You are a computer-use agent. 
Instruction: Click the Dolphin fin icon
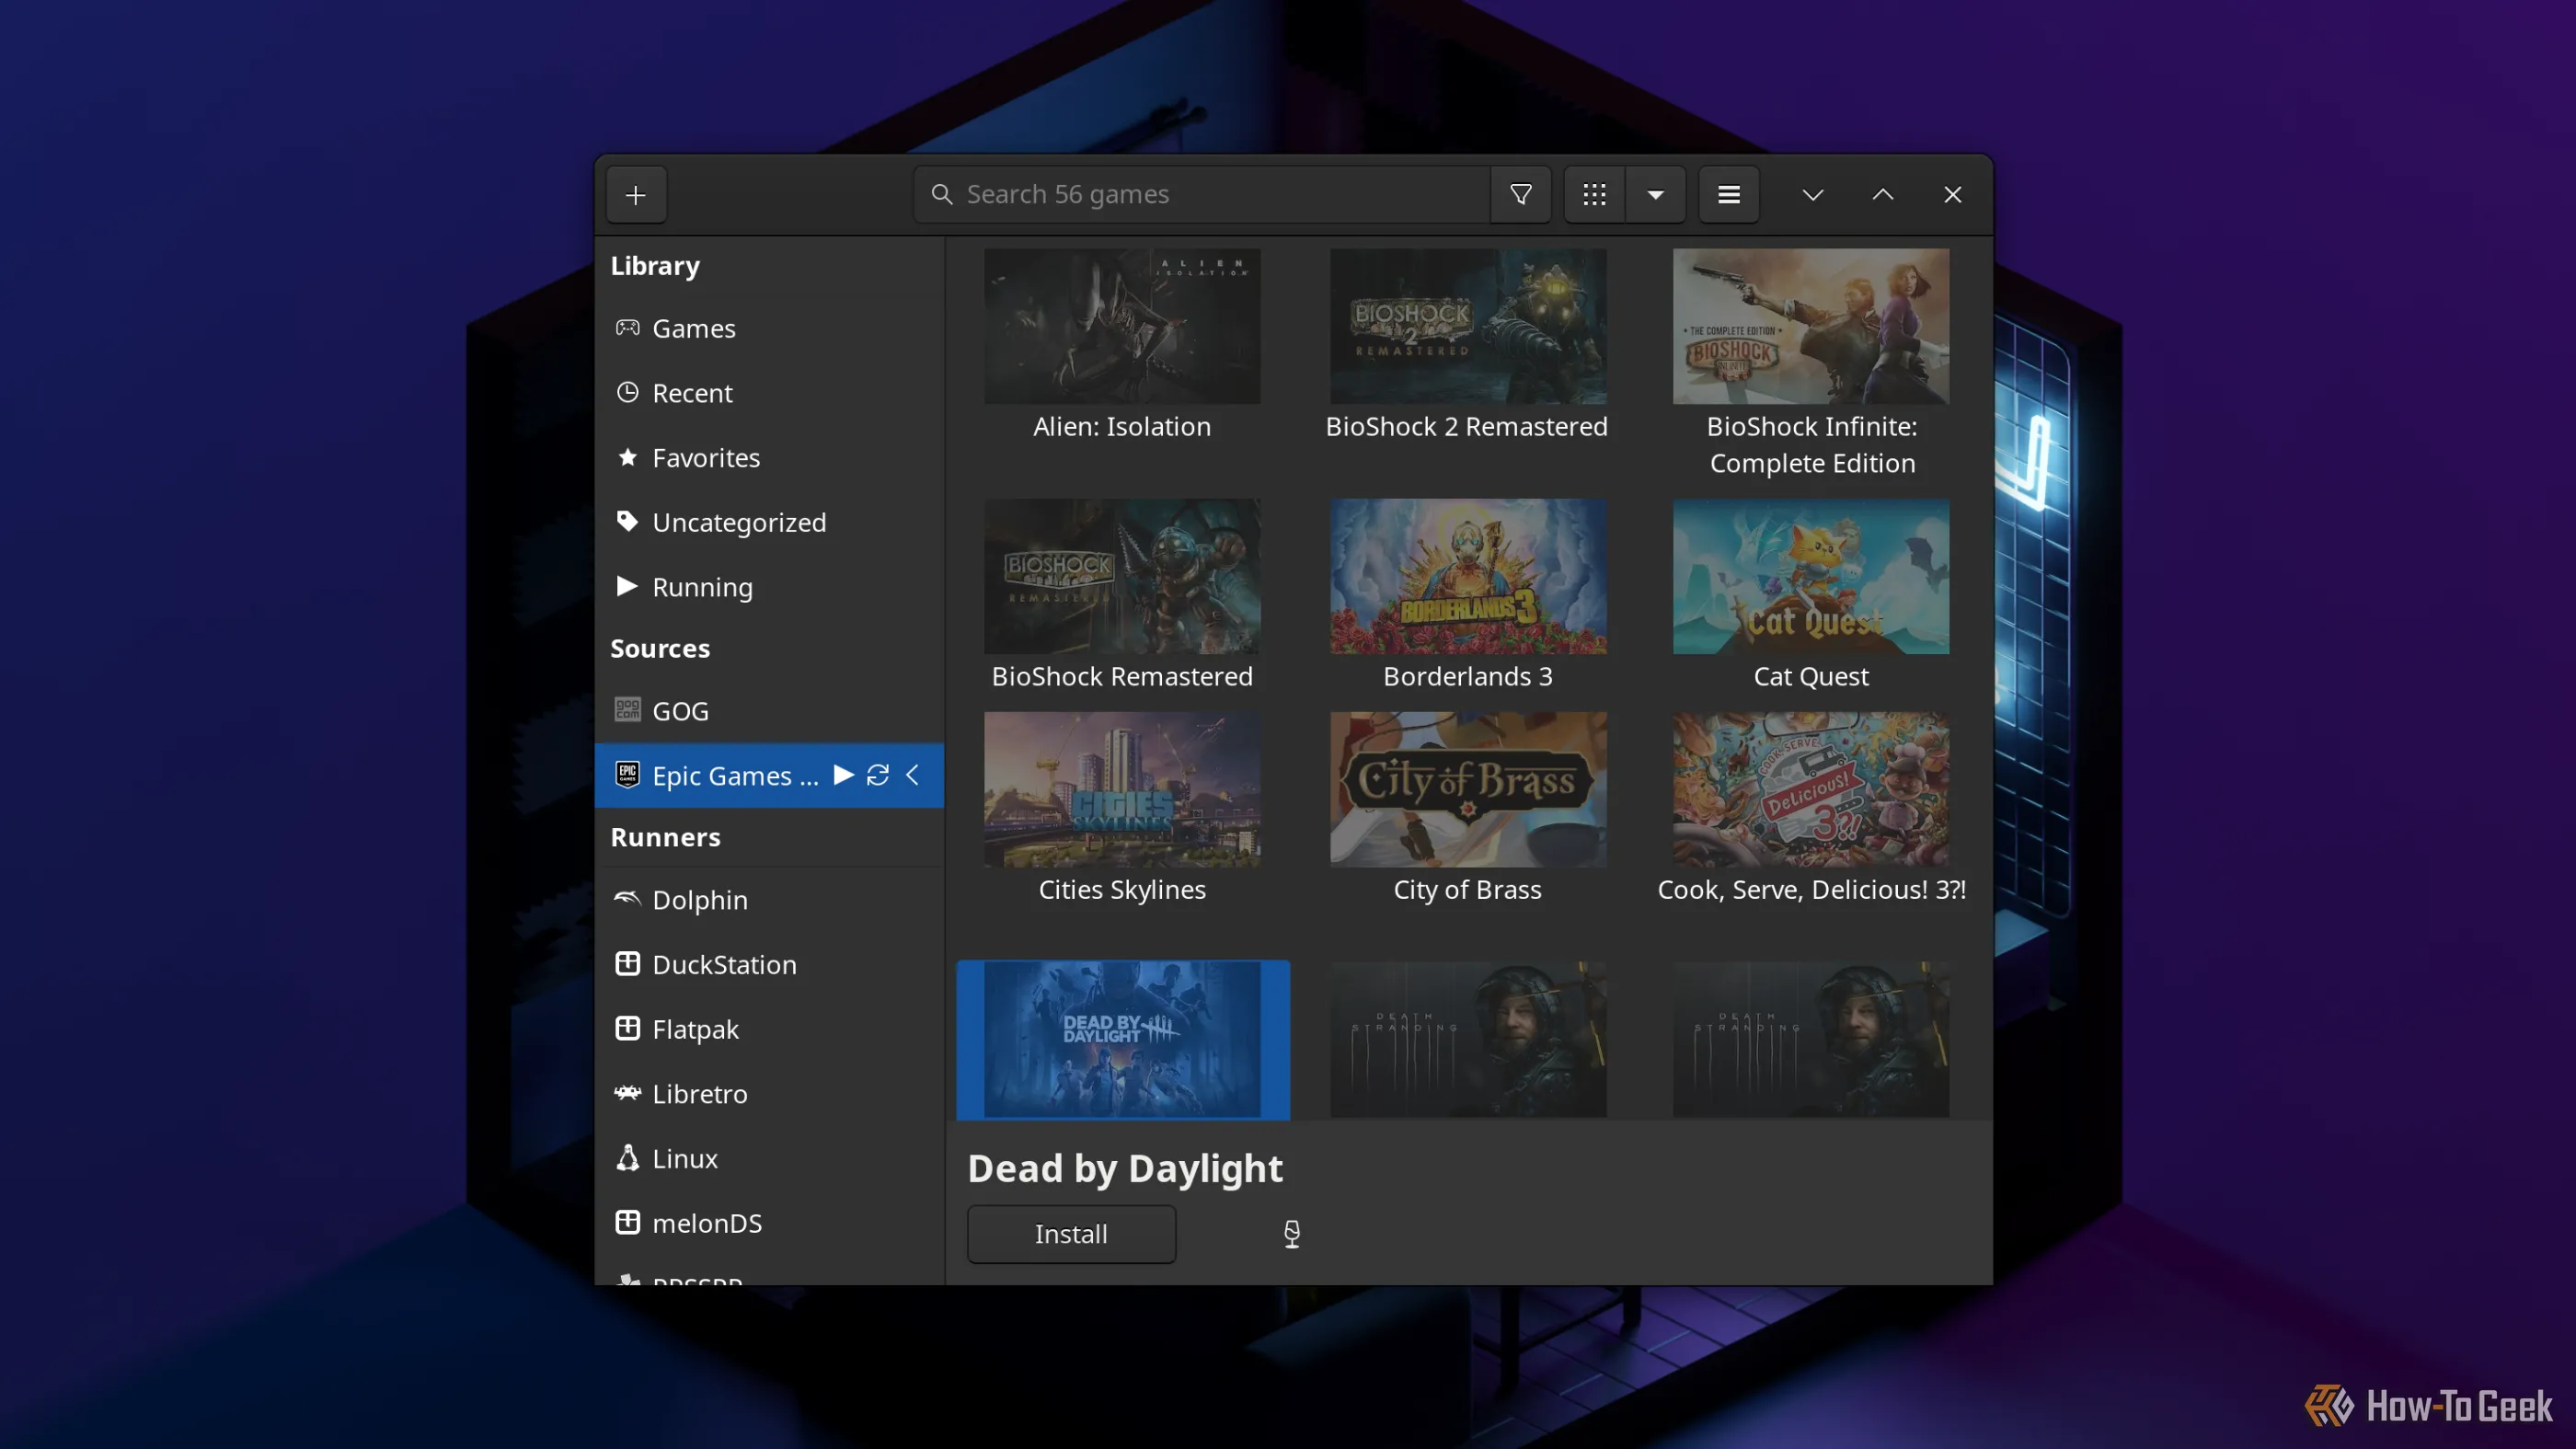pos(627,899)
